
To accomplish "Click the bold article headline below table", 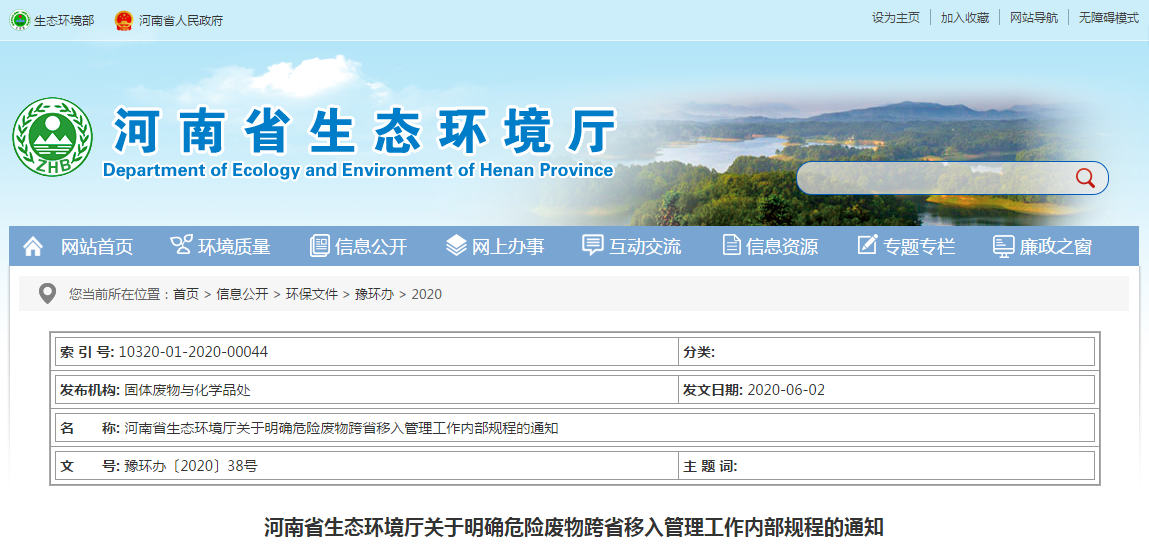I will pyautogui.click(x=574, y=527).
